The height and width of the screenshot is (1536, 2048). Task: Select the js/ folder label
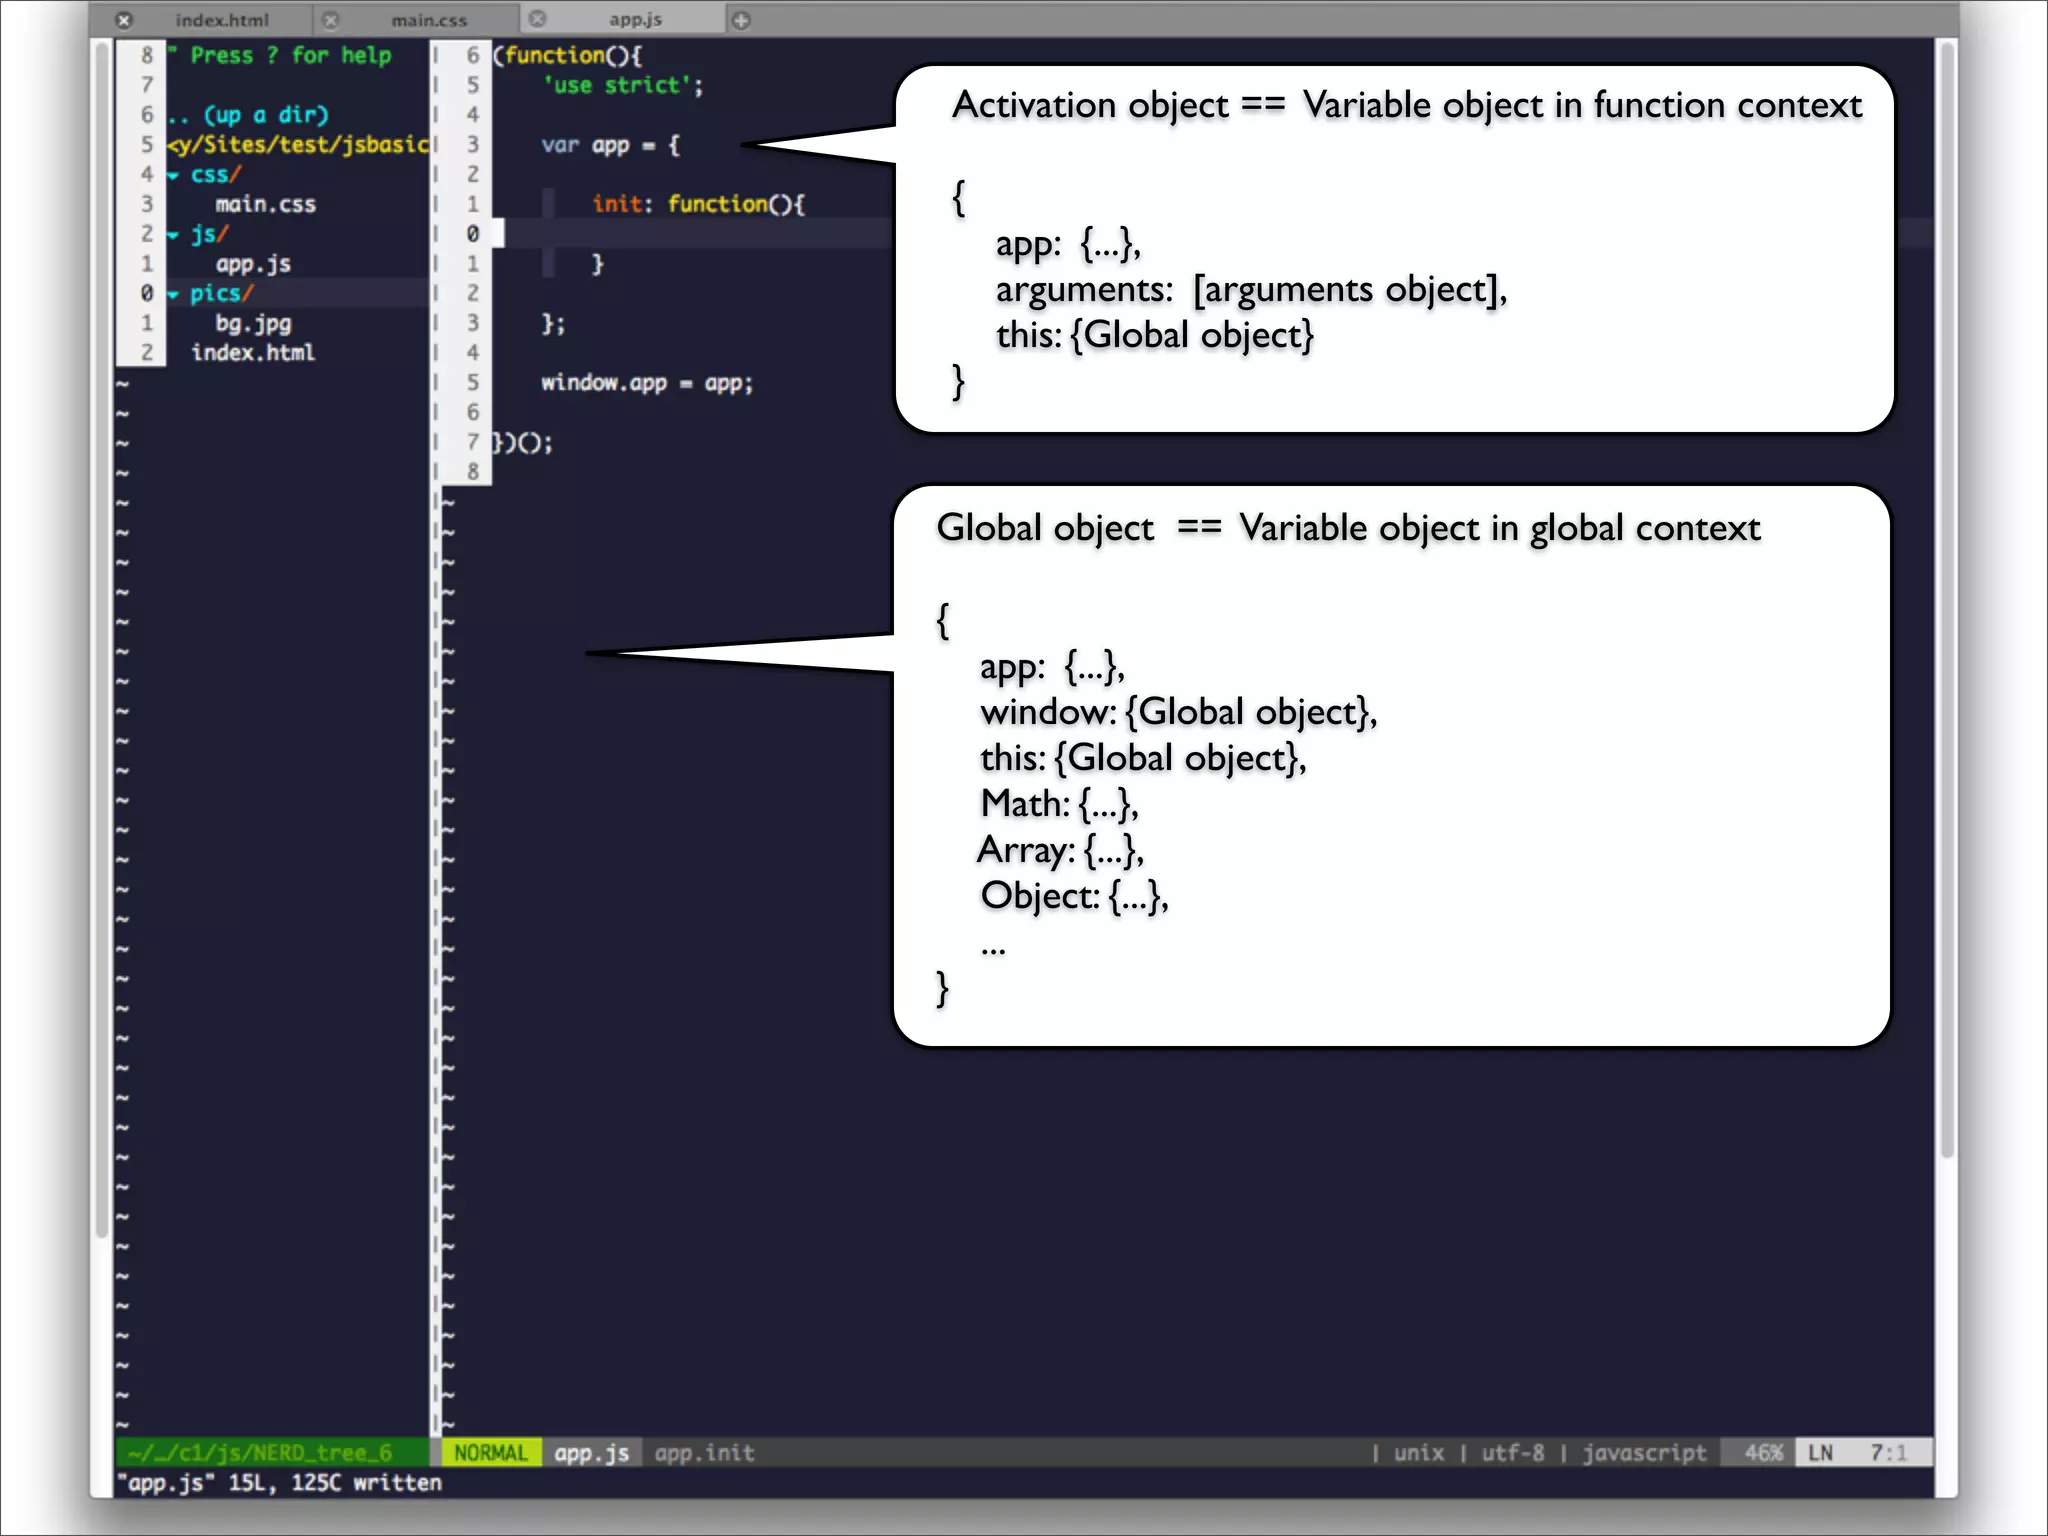click(x=209, y=235)
